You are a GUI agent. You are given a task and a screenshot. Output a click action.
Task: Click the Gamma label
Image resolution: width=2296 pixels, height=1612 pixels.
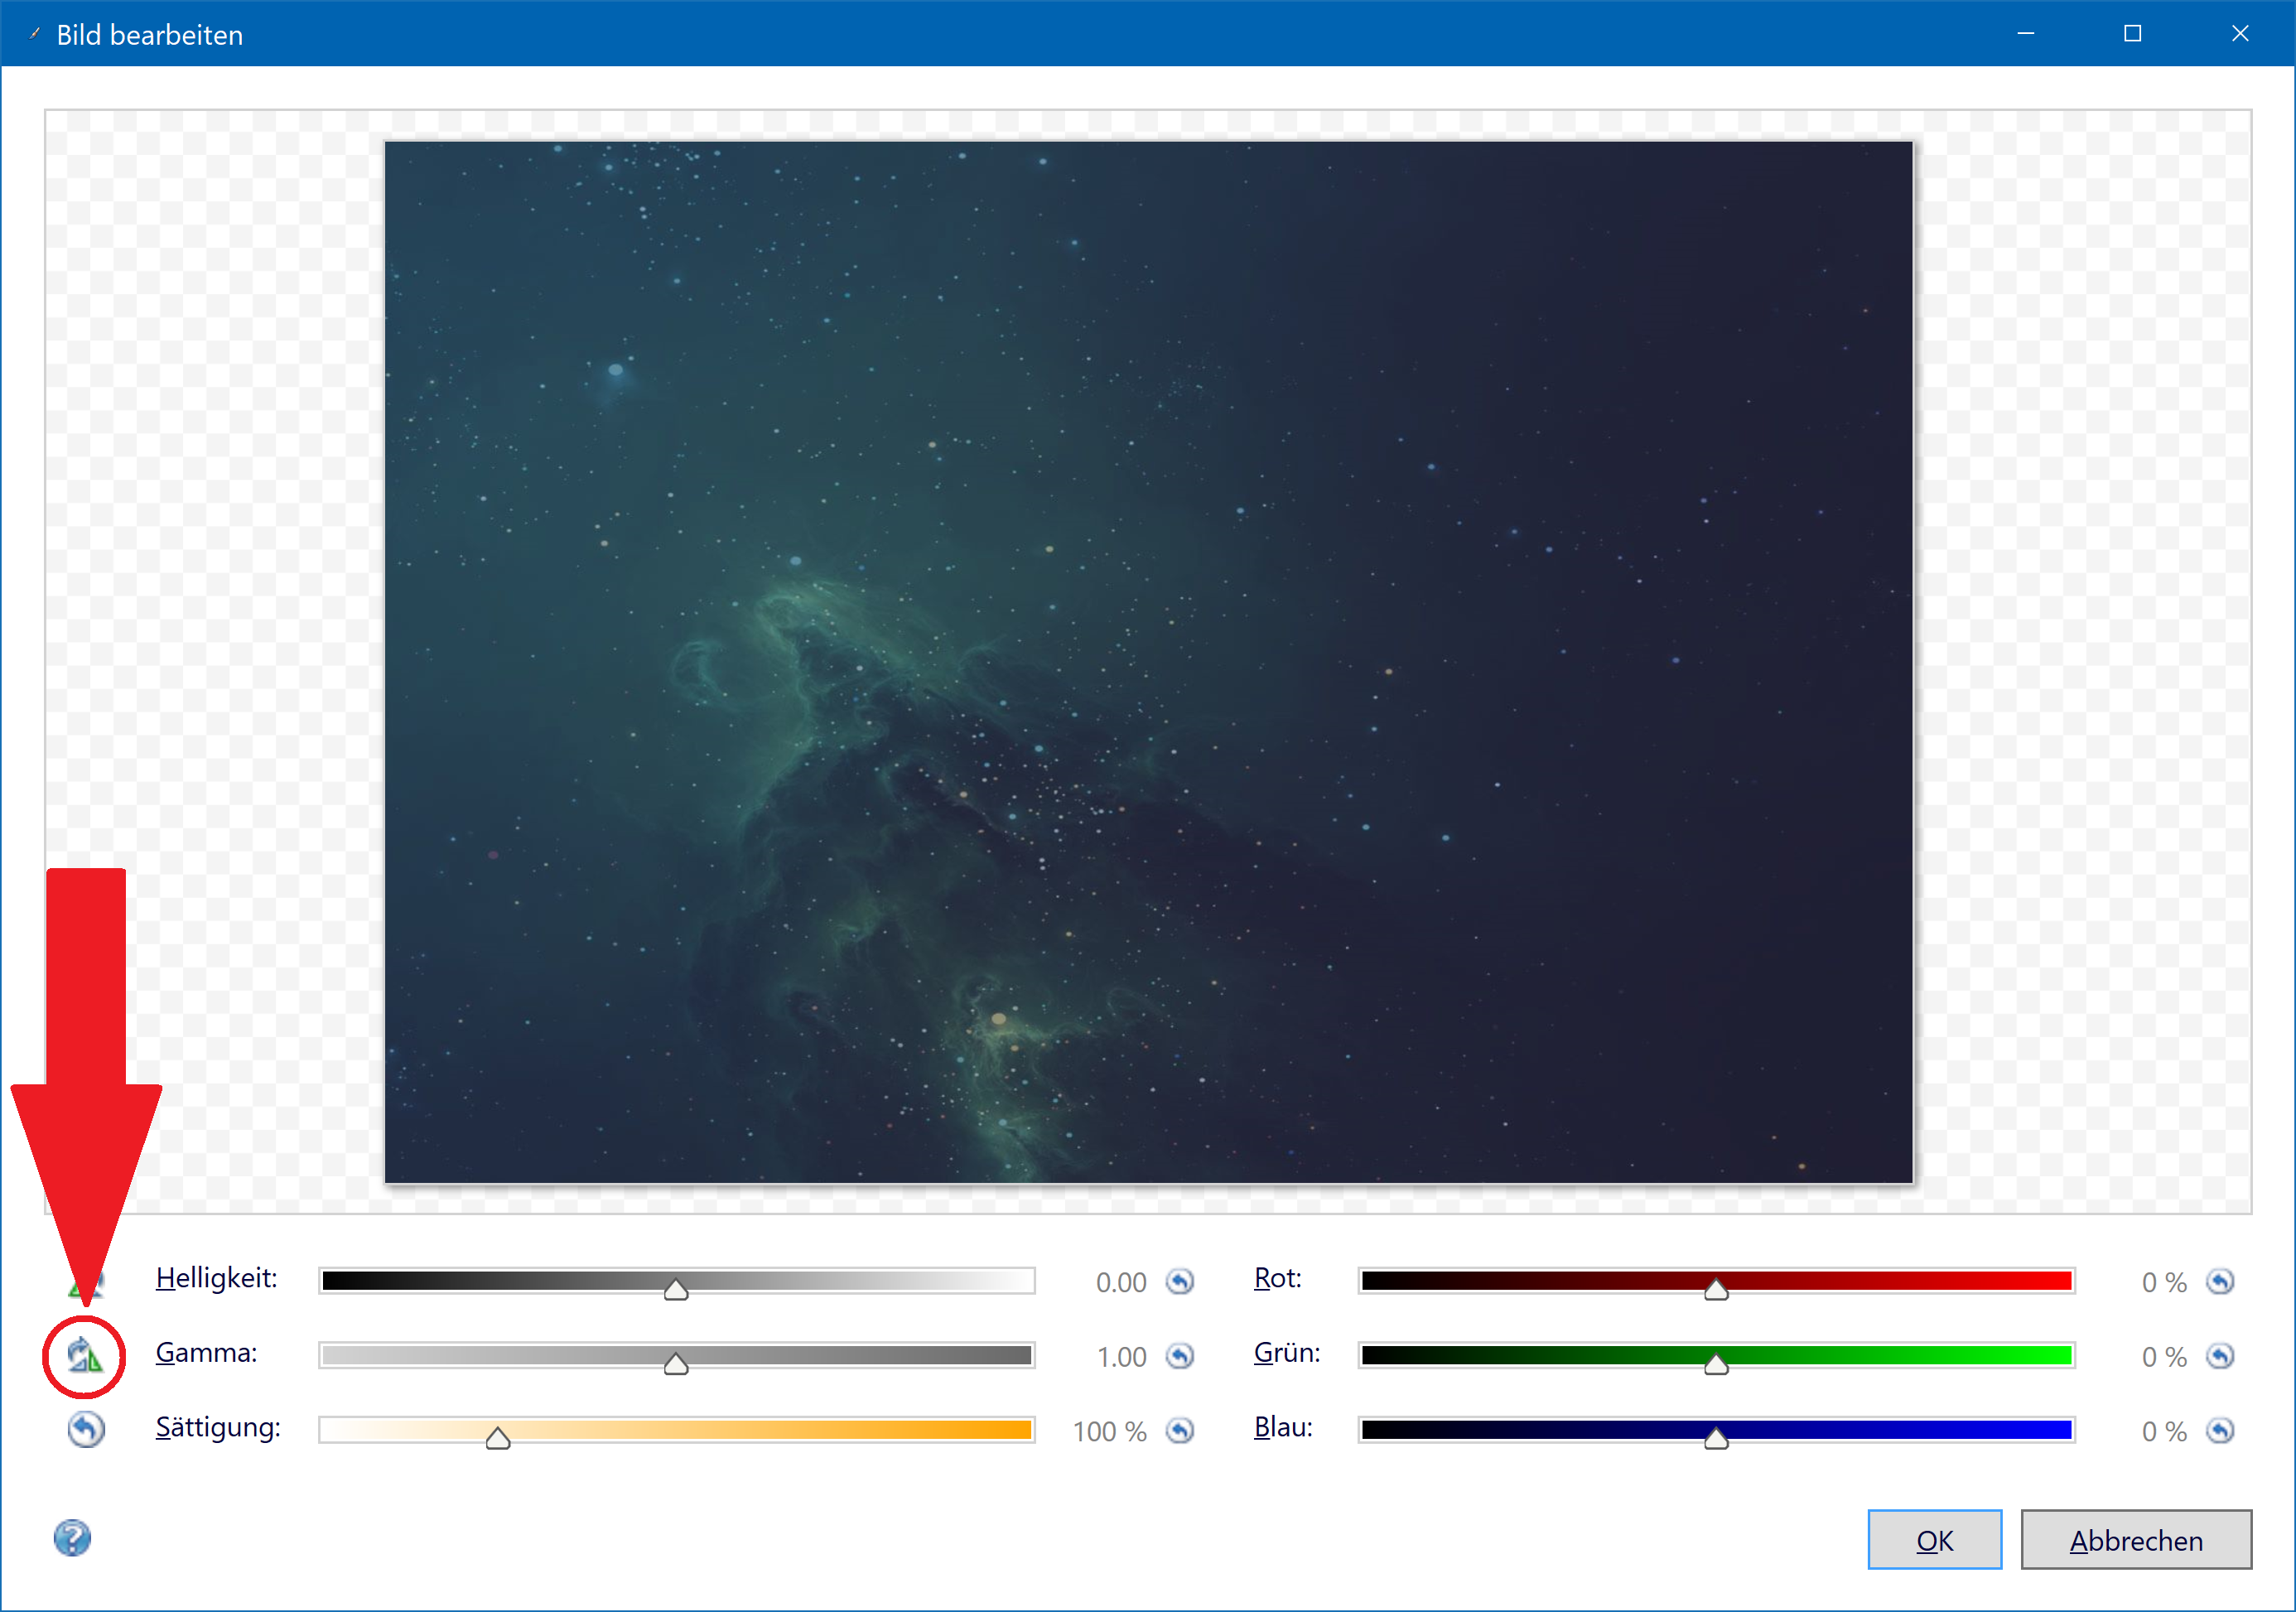(206, 1353)
